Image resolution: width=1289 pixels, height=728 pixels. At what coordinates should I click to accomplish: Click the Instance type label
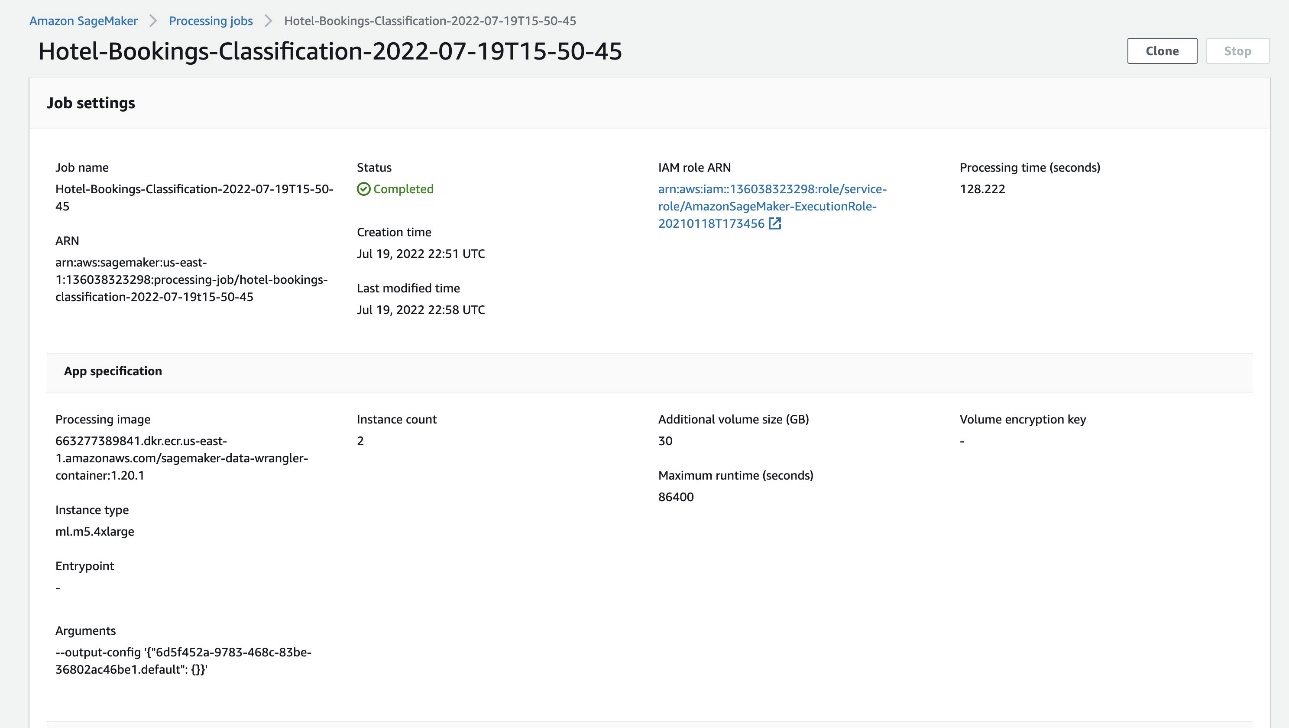92,510
